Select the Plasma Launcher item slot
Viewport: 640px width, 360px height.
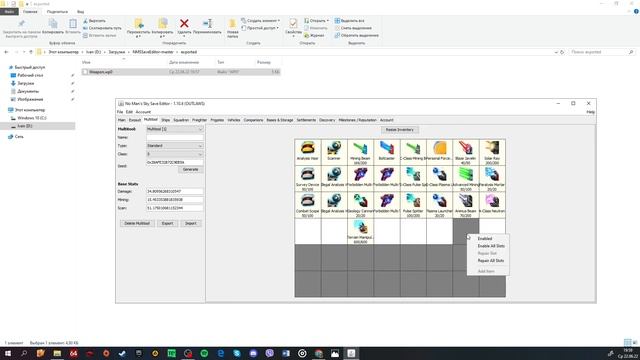(x=439, y=205)
